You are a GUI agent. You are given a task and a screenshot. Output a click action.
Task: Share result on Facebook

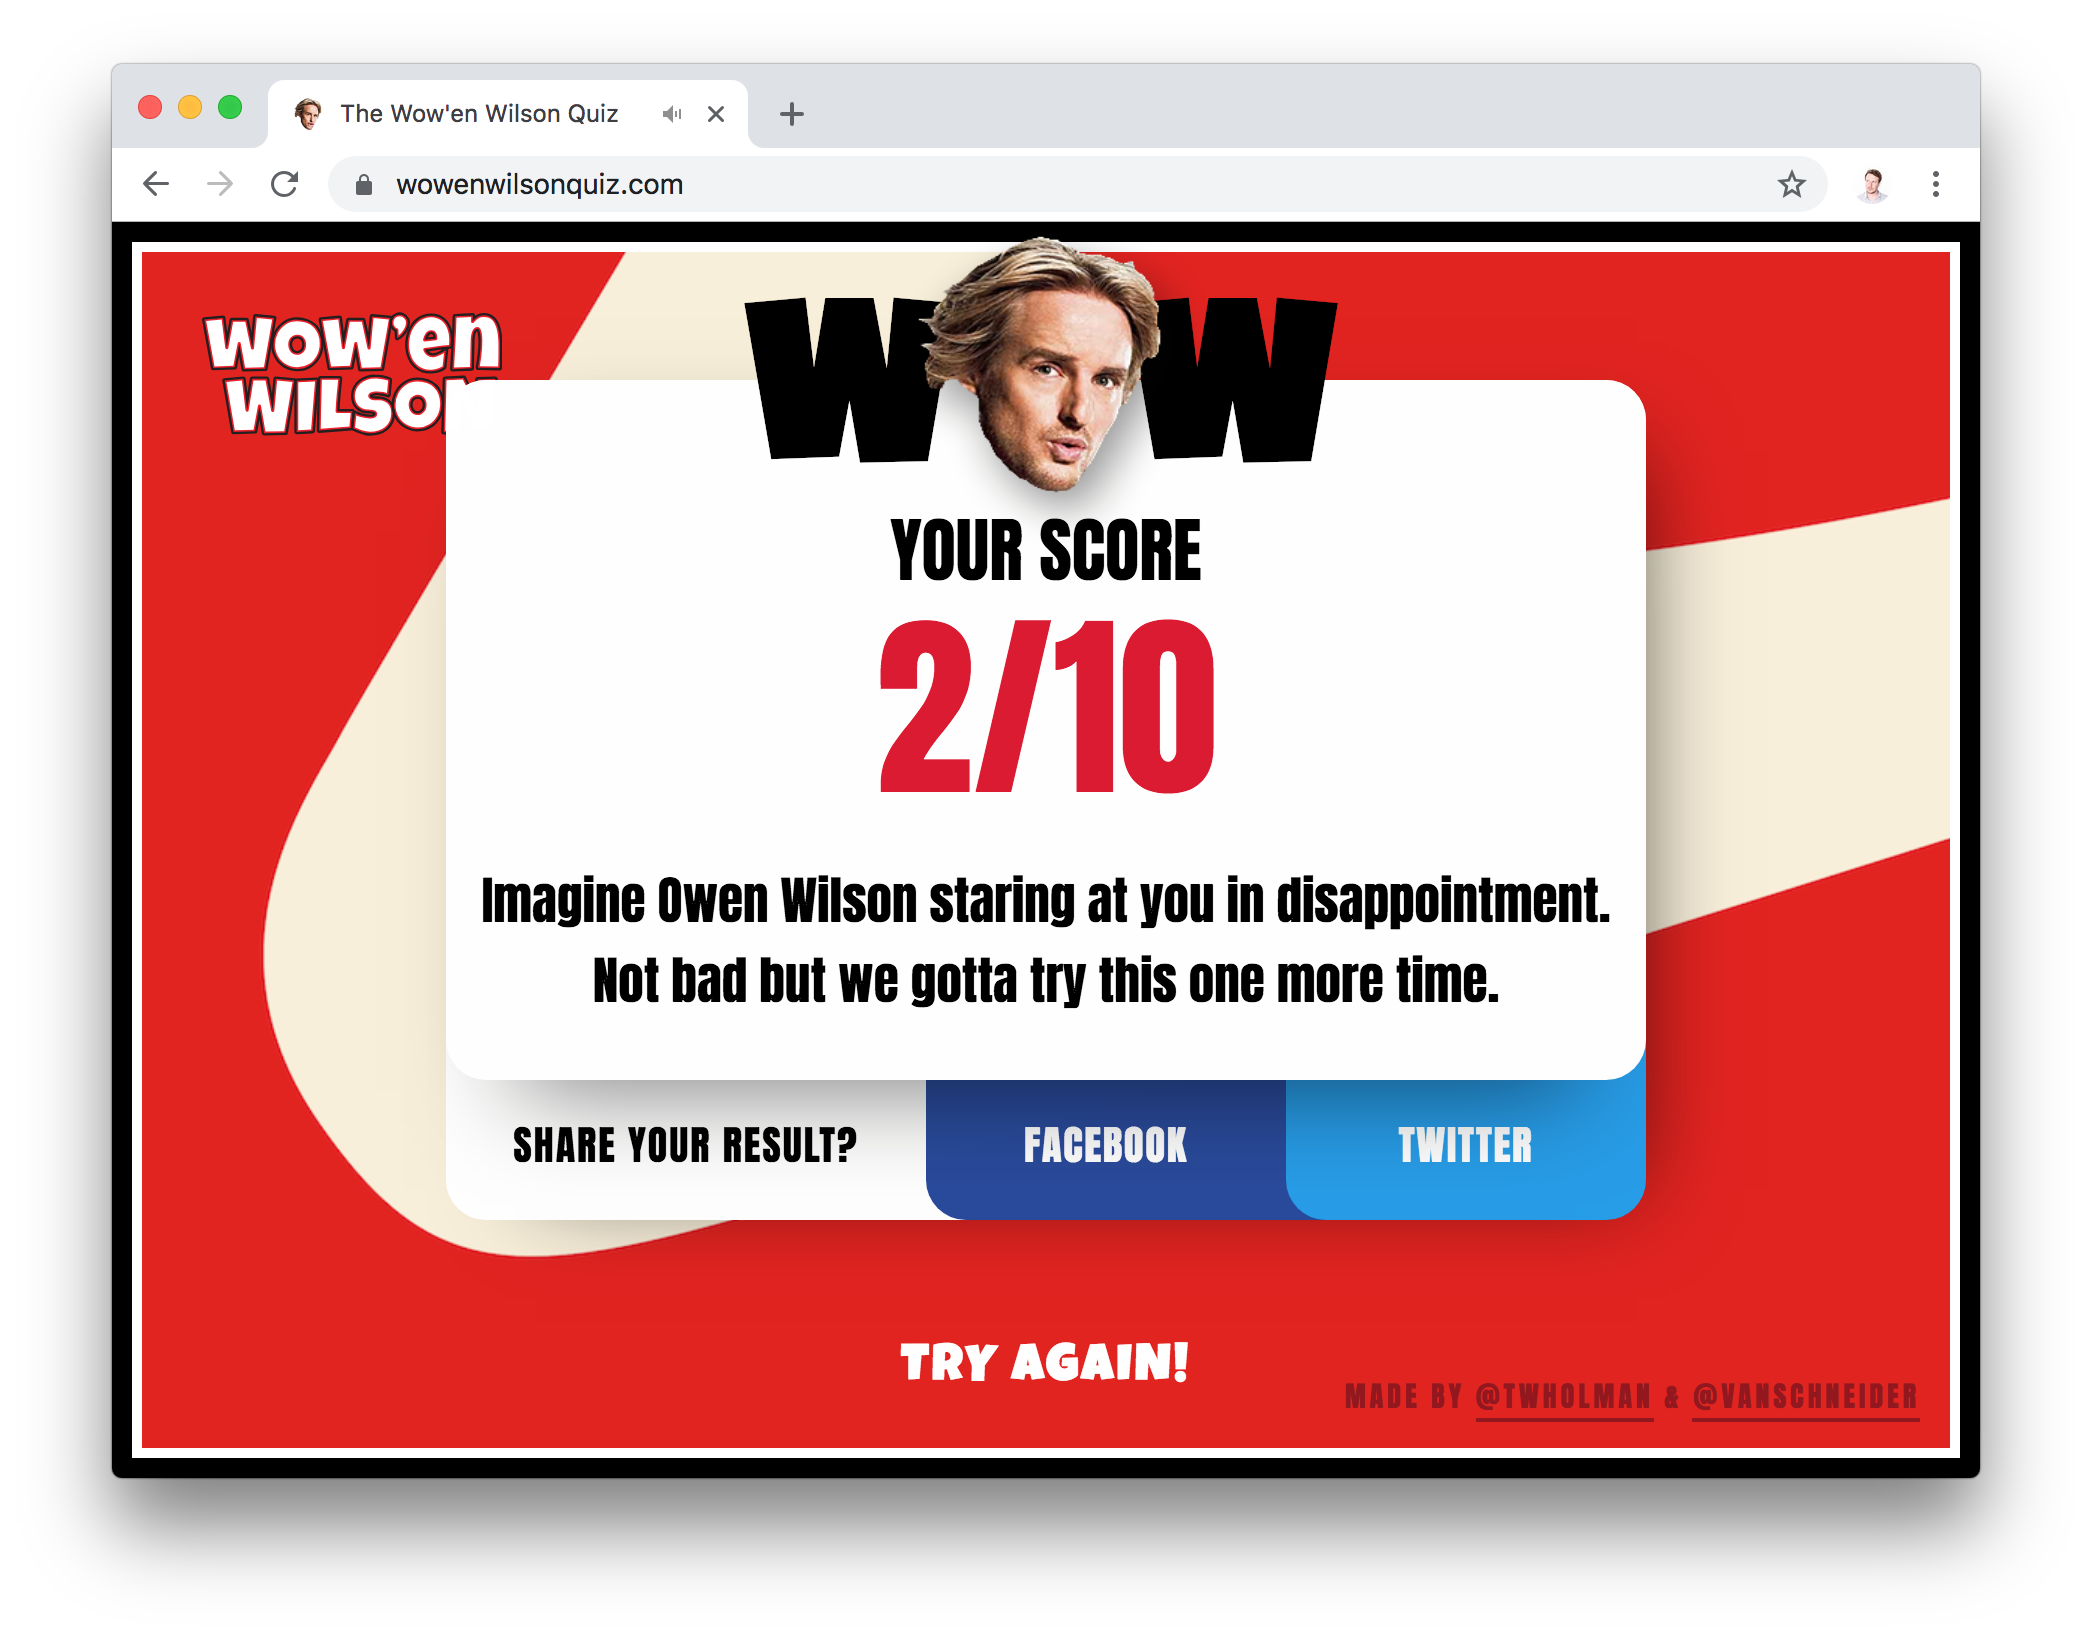(1106, 1146)
